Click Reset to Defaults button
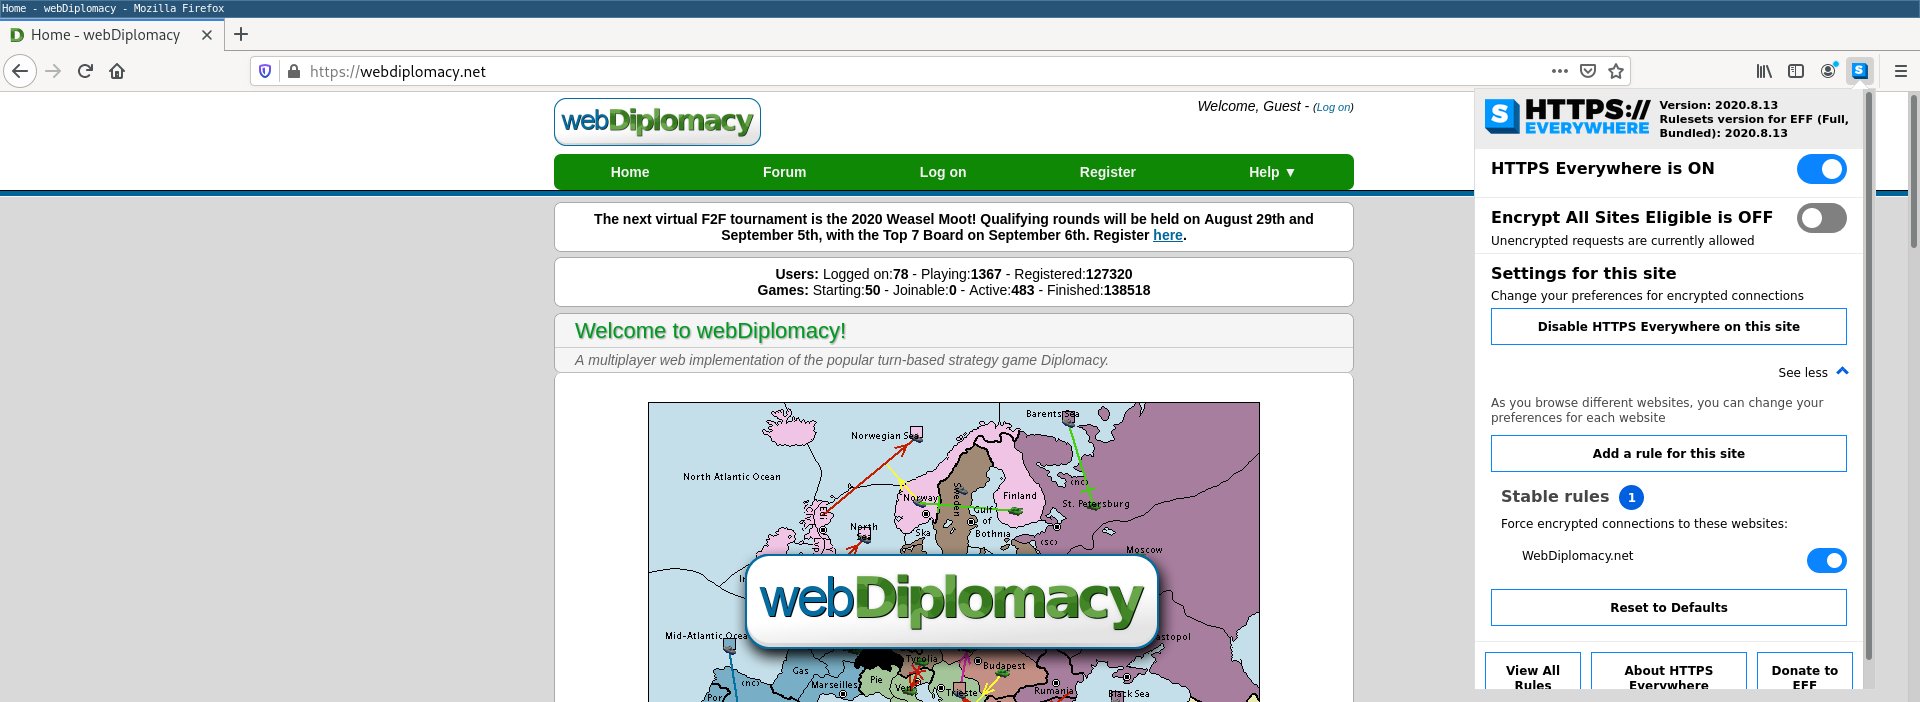1920x702 pixels. [1668, 607]
